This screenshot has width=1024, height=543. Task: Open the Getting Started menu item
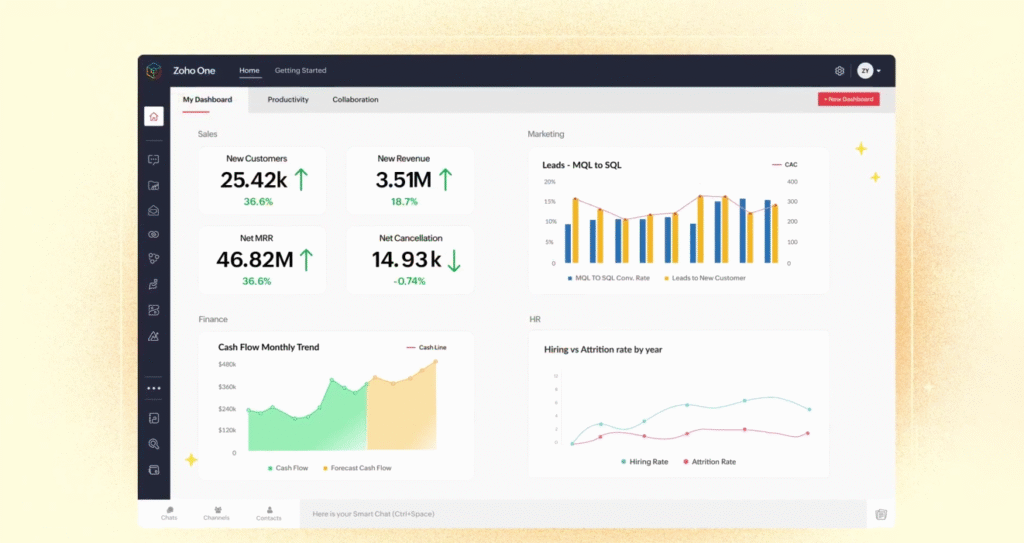[300, 71]
